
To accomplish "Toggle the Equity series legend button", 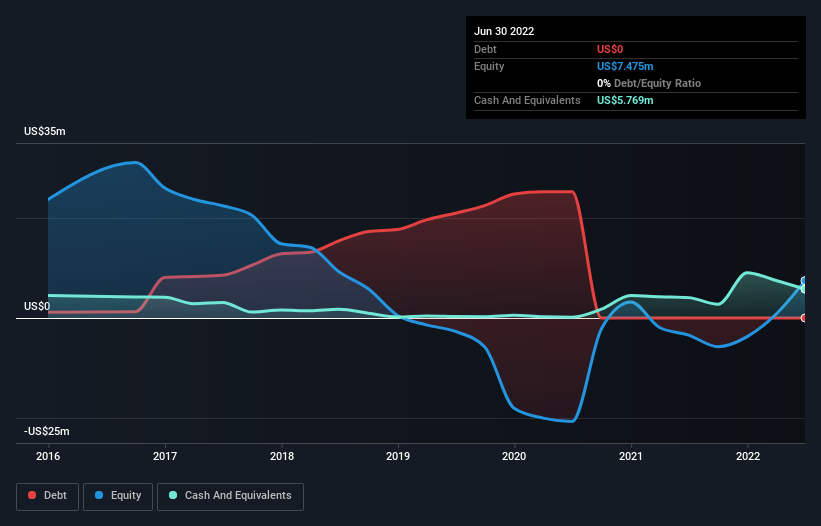I will pos(118,496).
